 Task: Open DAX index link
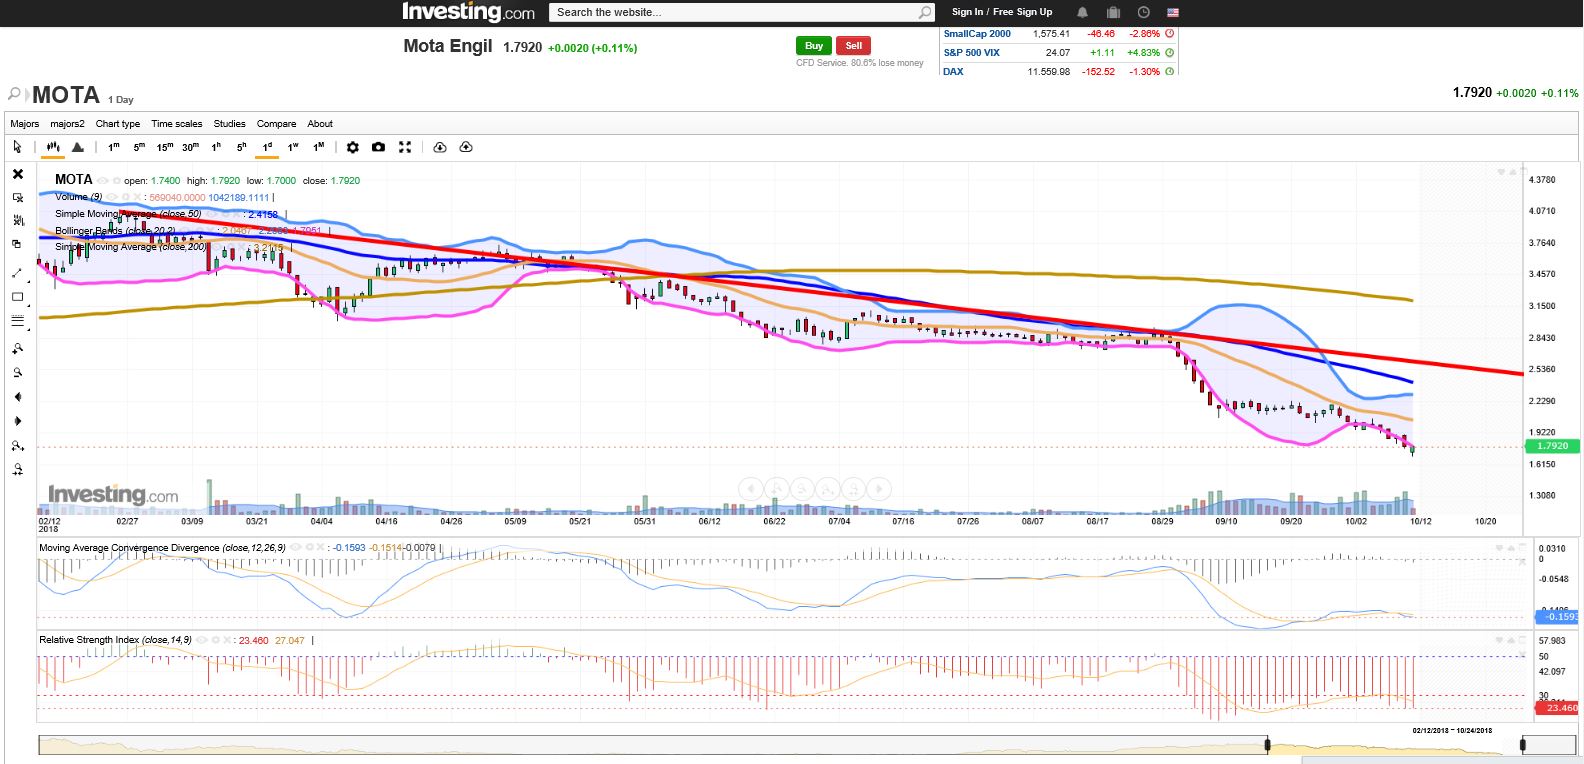coord(953,72)
